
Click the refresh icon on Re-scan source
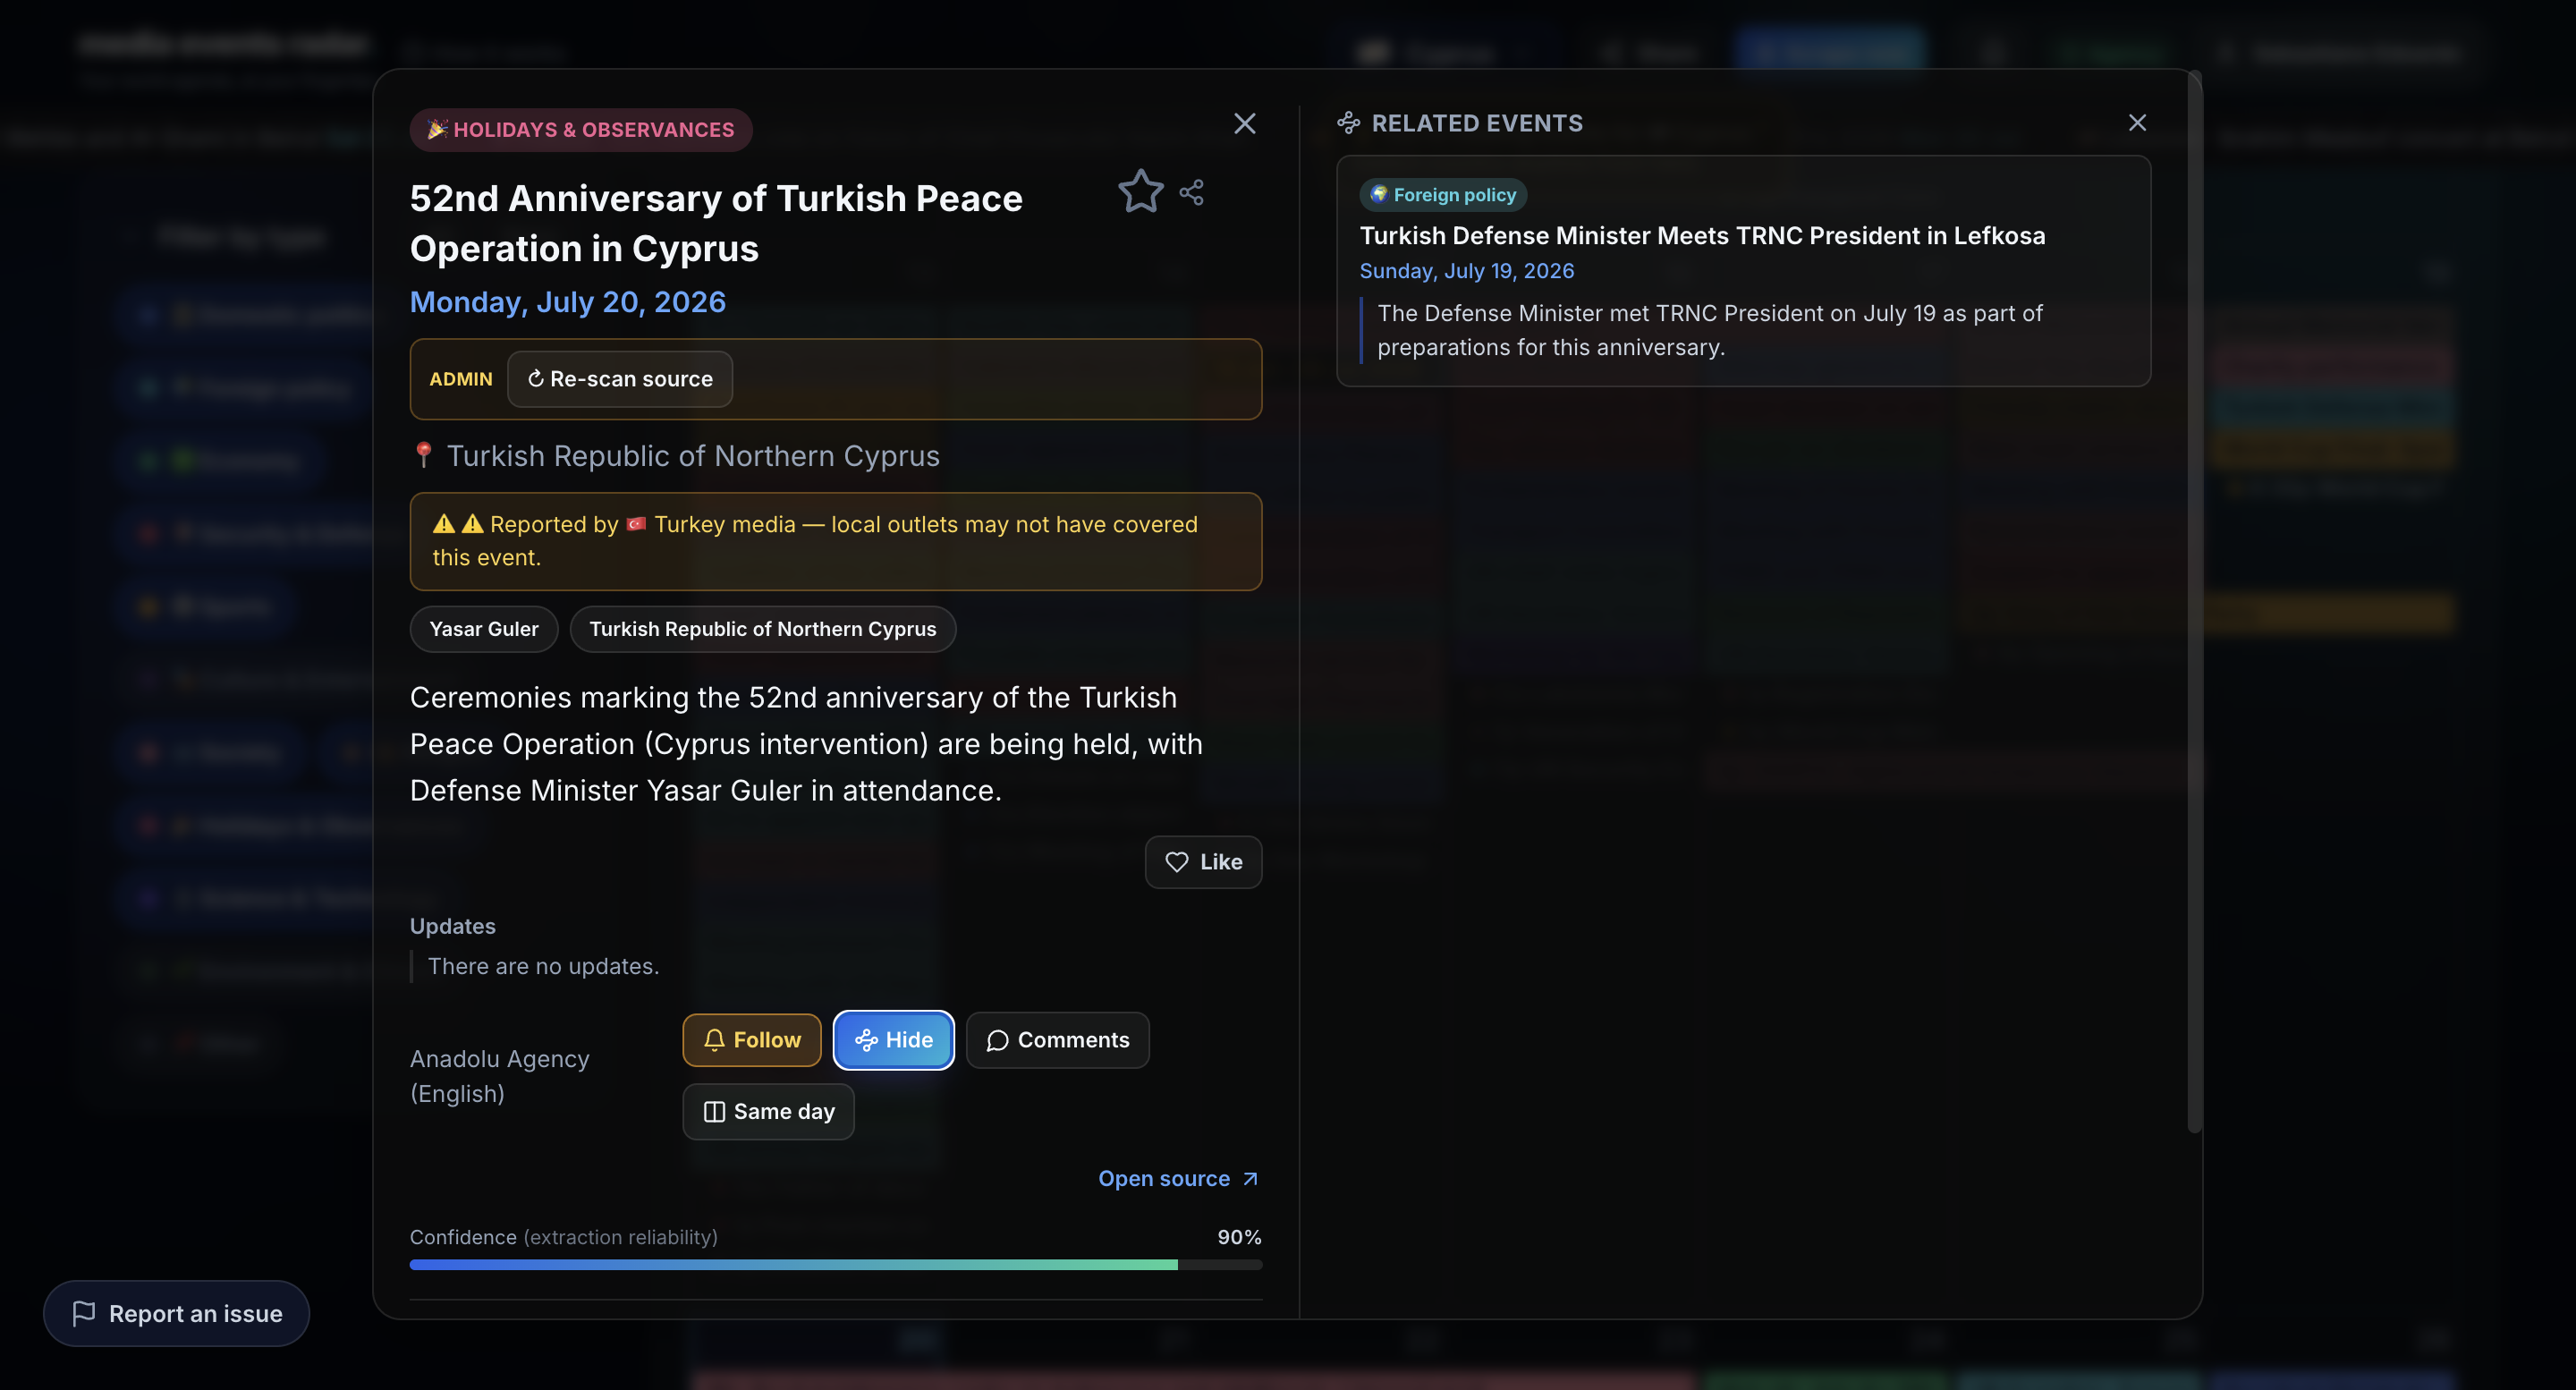point(535,379)
